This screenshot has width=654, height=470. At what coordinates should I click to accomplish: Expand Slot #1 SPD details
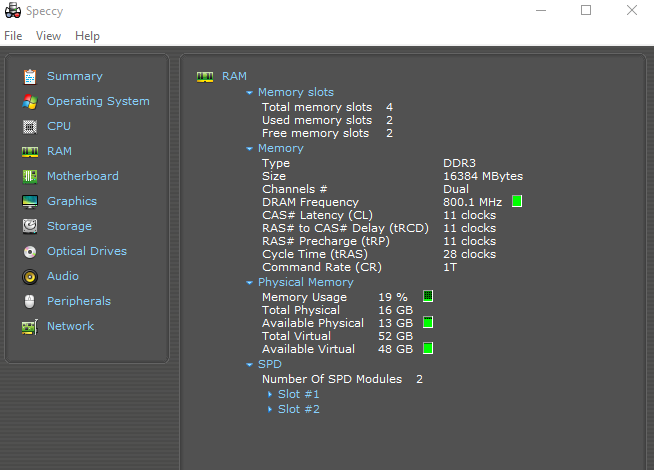(270, 395)
